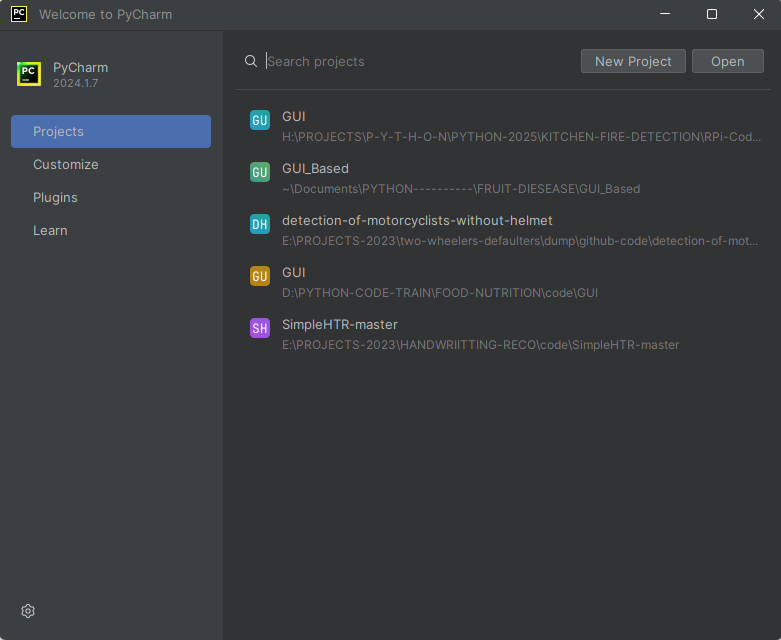The width and height of the screenshot is (781, 640).
Task: Click the Open button
Action: [x=728, y=61]
